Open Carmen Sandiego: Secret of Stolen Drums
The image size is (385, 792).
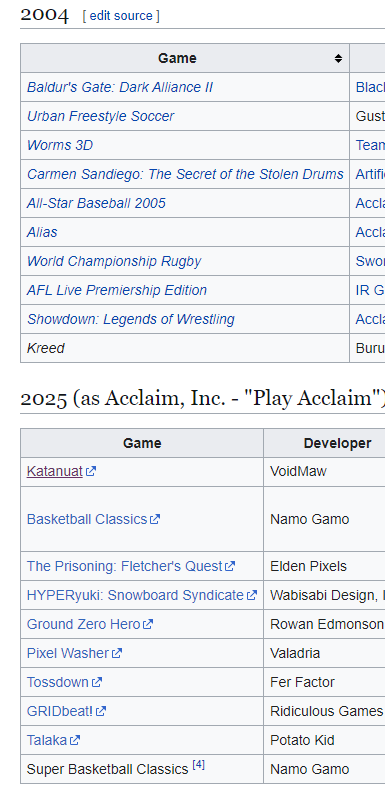click(x=185, y=174)
